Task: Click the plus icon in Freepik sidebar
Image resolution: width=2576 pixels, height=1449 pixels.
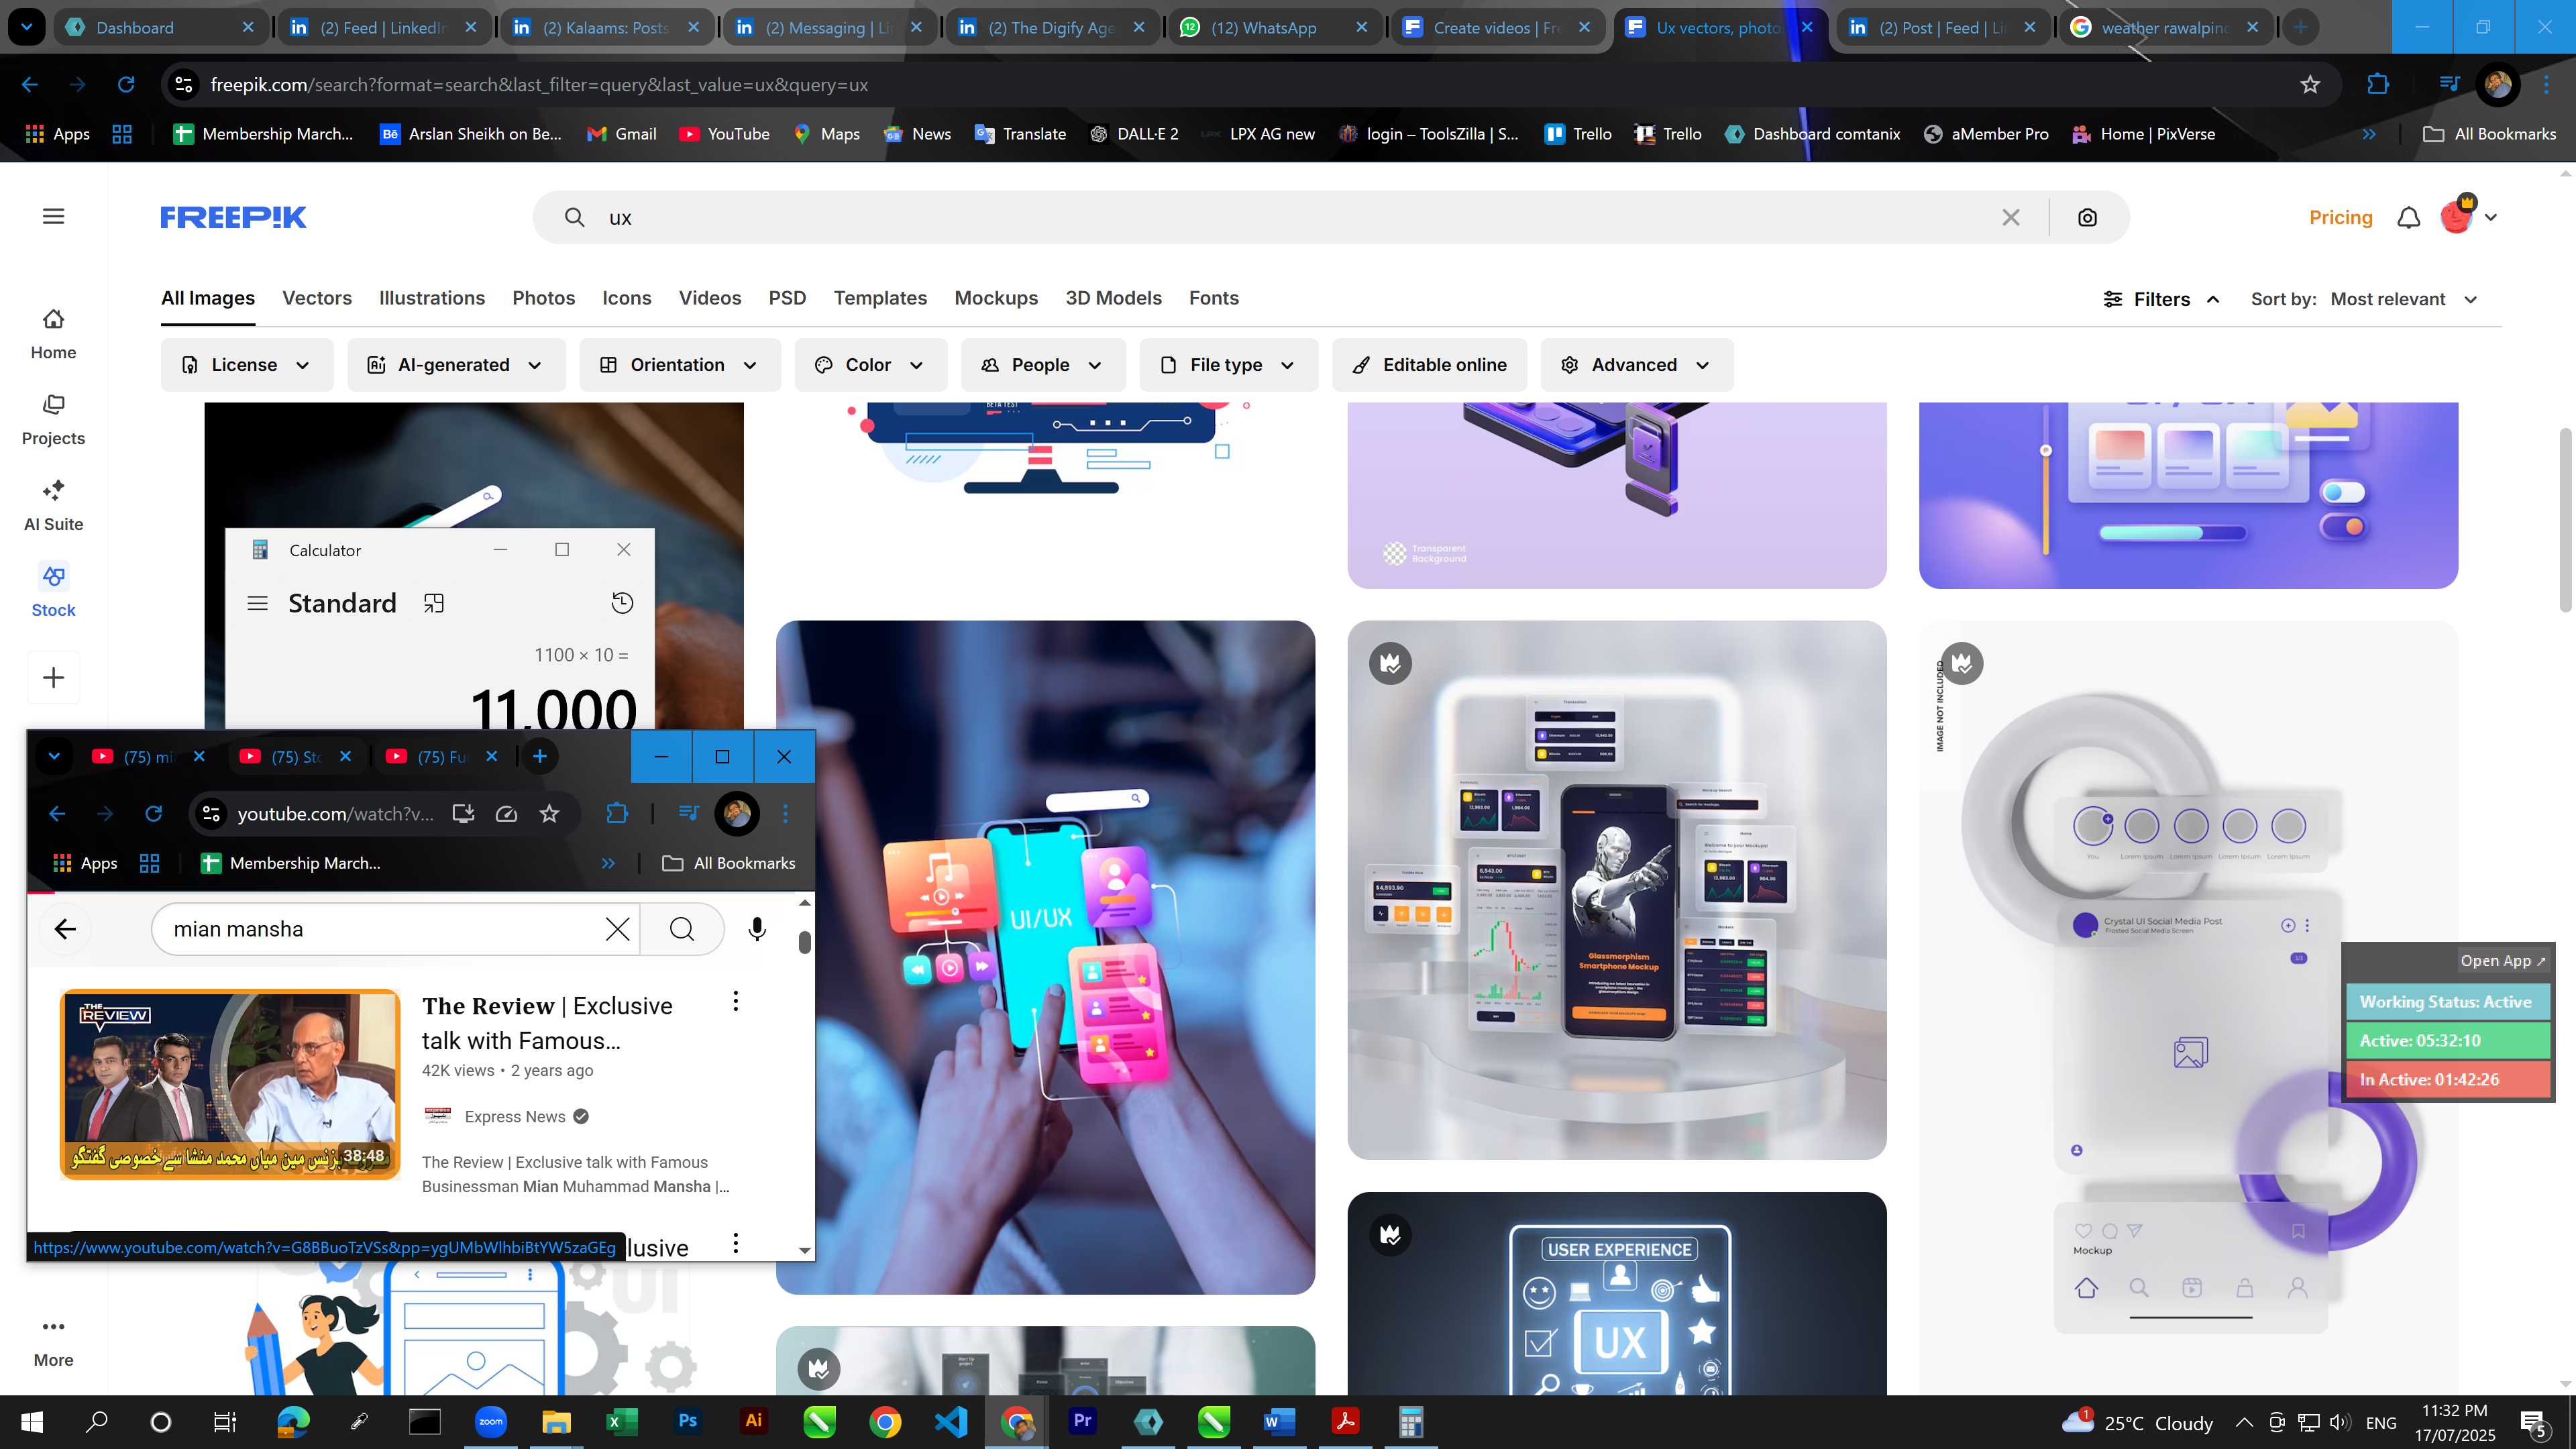Action: point(53,678)
